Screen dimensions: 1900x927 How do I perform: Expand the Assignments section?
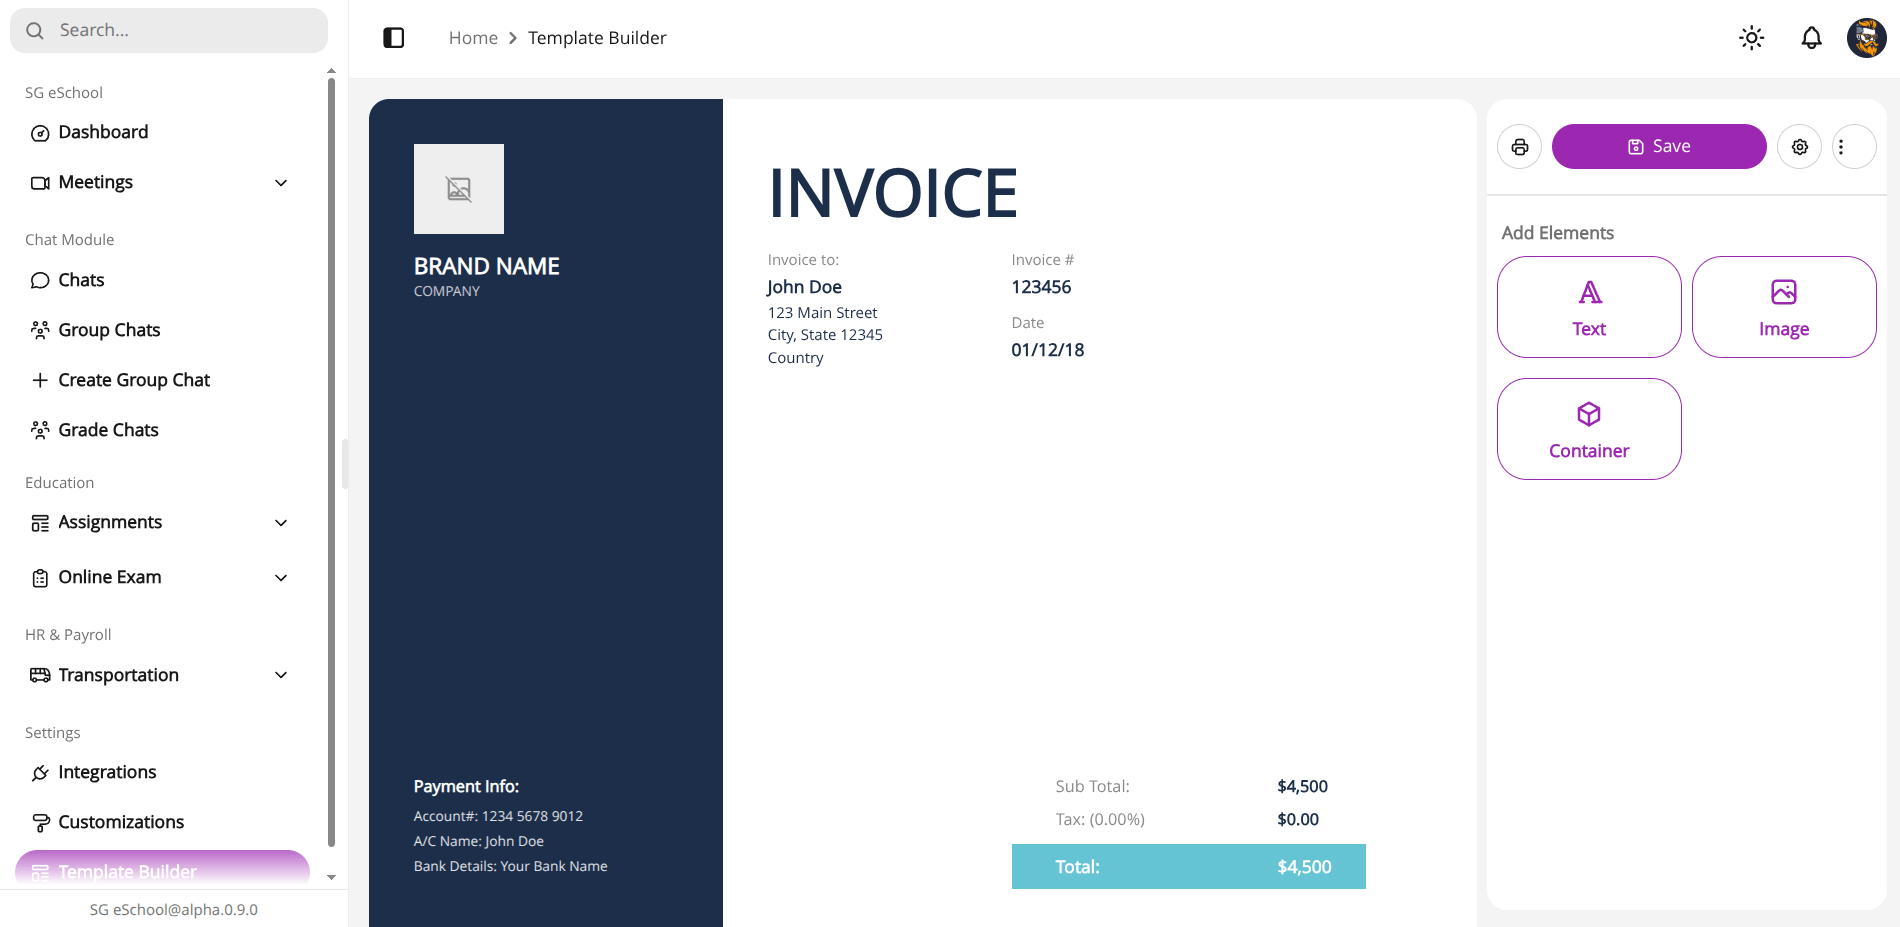(x=160, y=522)
